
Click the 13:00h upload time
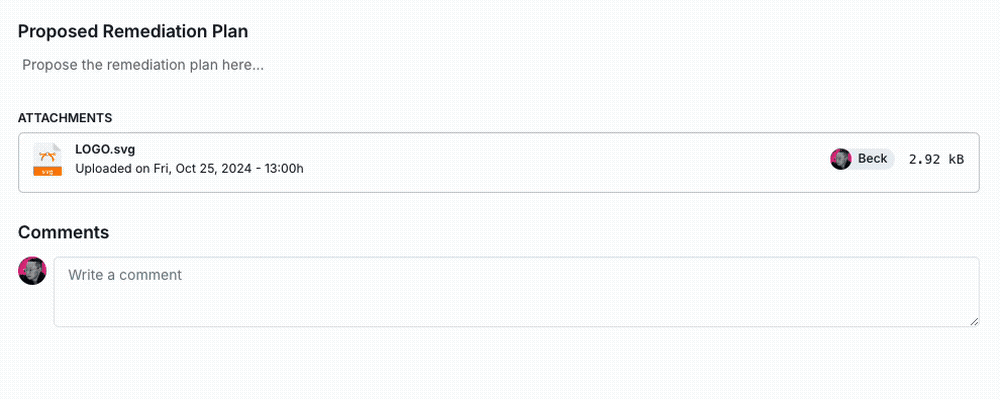pos(284,168)
